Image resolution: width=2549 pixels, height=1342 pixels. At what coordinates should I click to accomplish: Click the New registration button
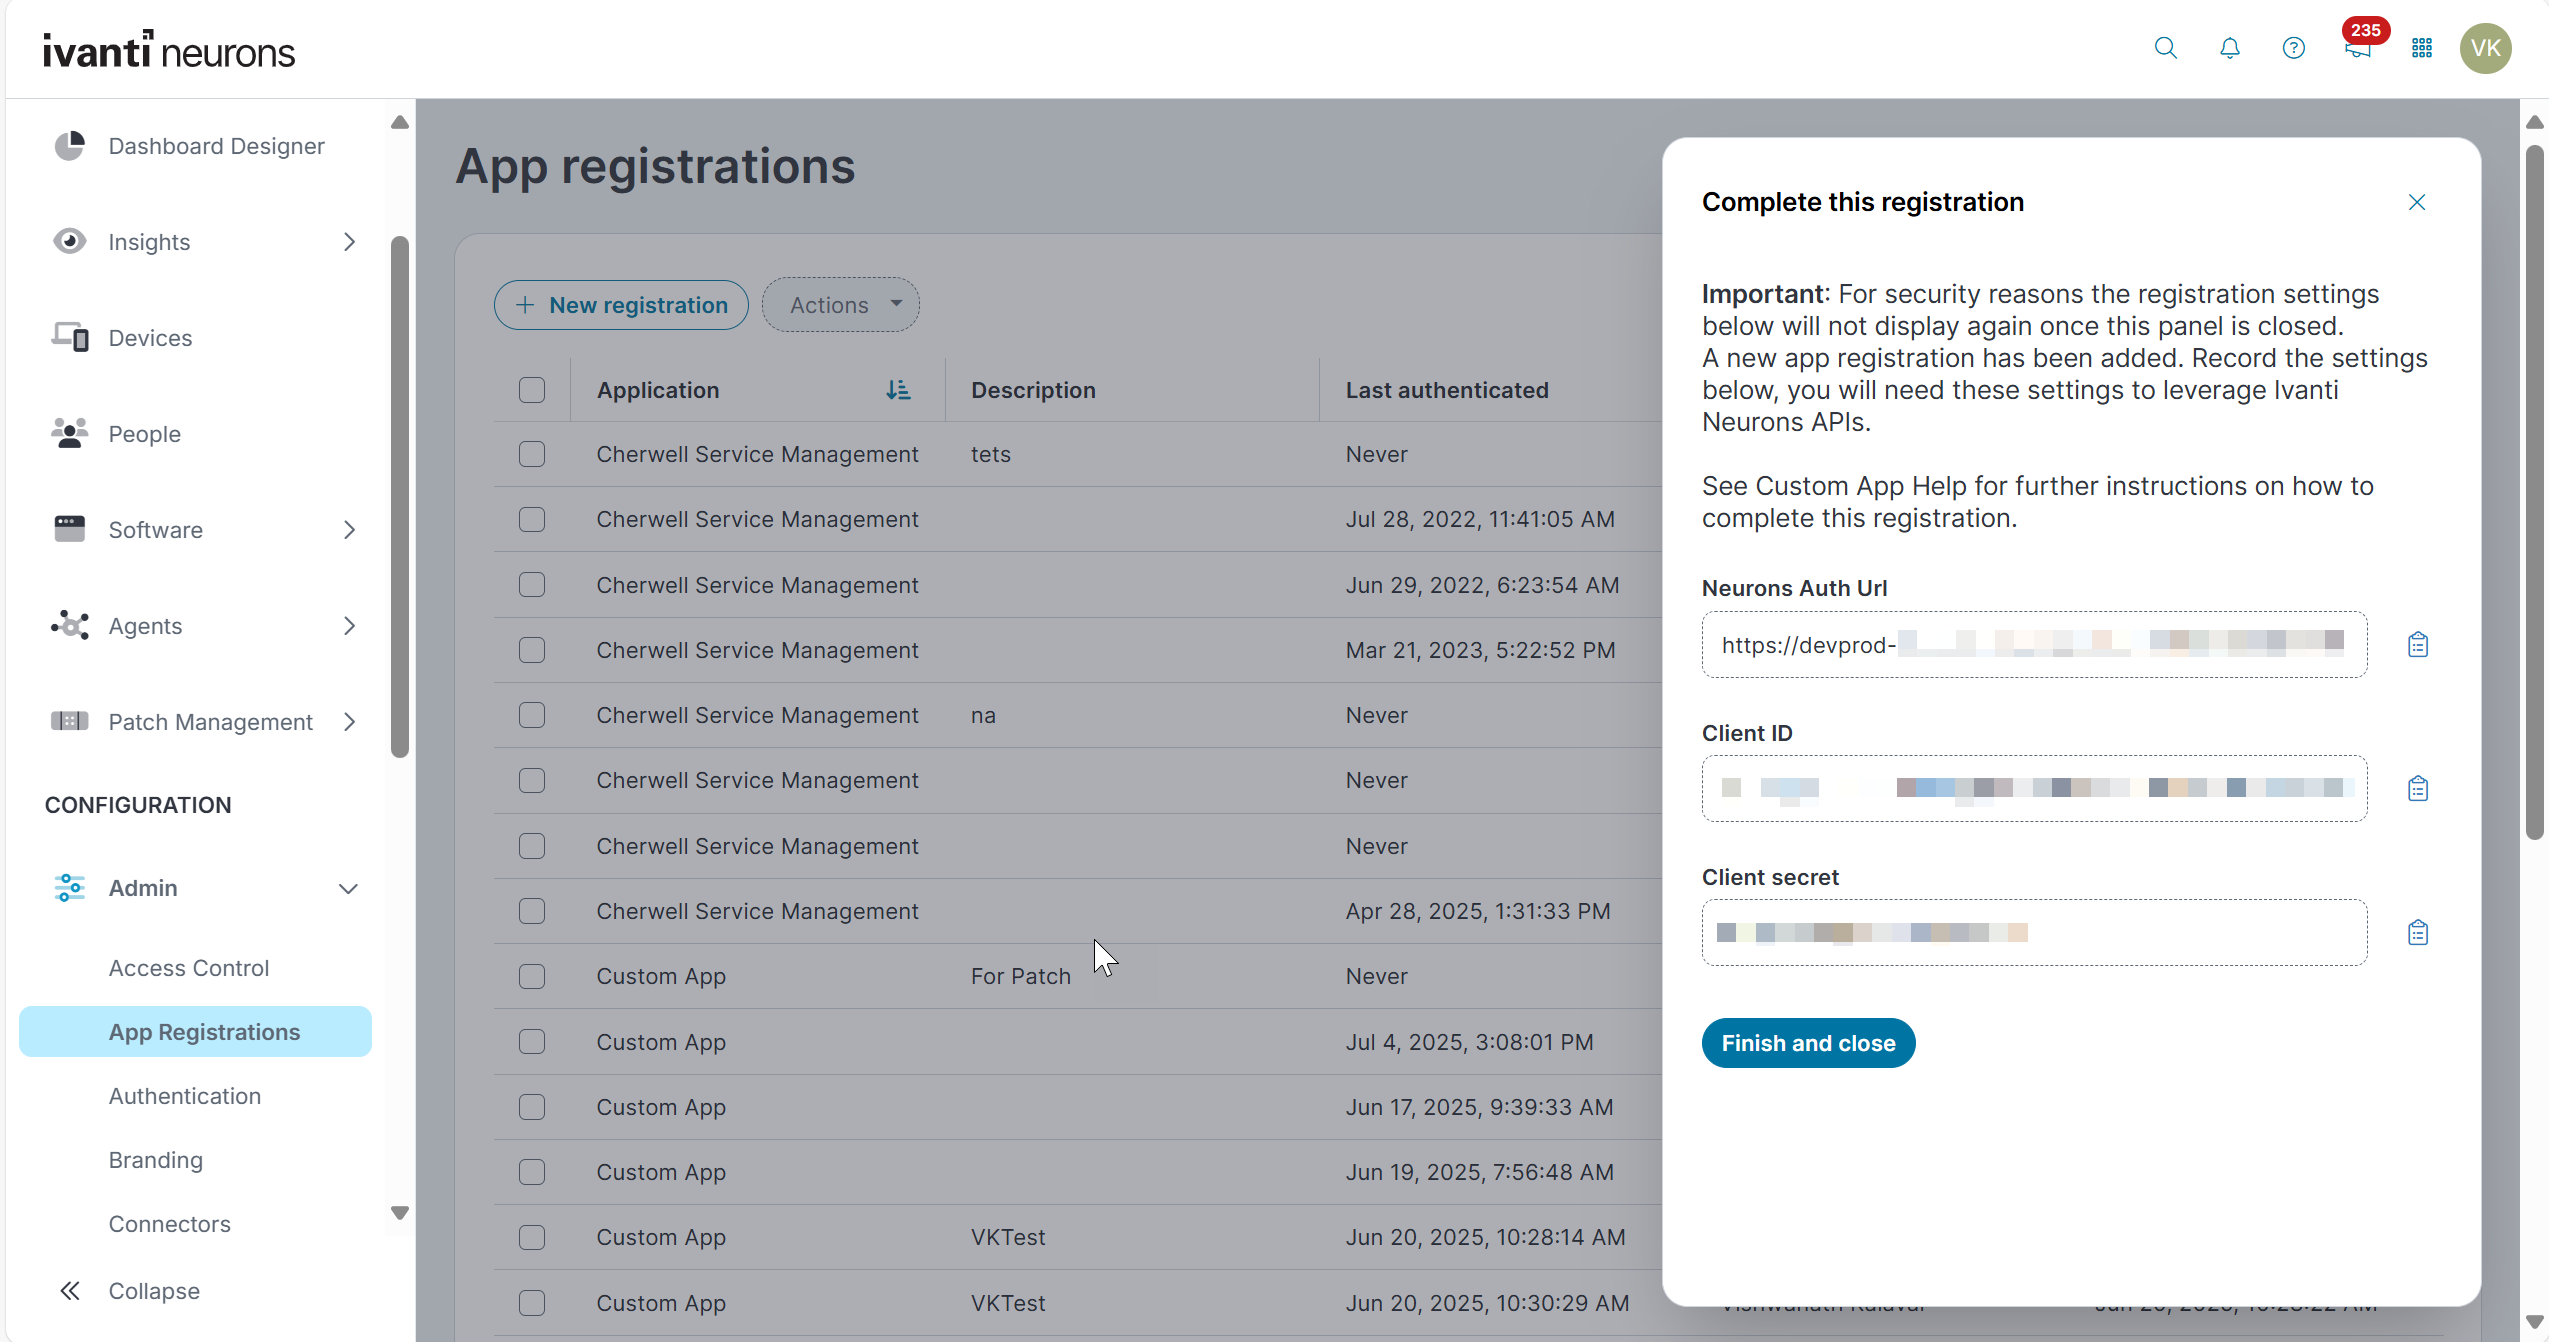621,305
